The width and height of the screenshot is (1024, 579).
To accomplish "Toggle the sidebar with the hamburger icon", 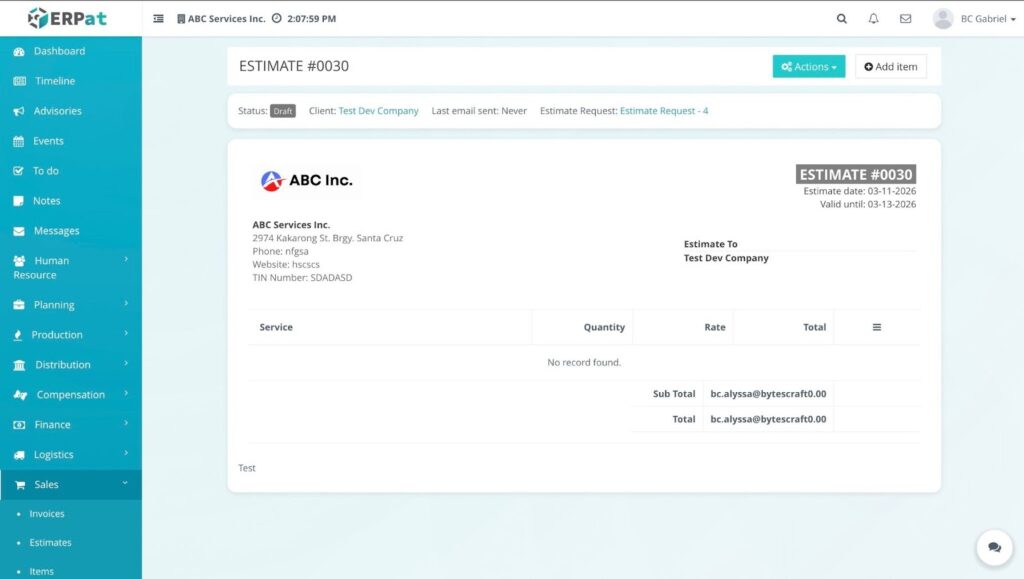I will point(159,19).
